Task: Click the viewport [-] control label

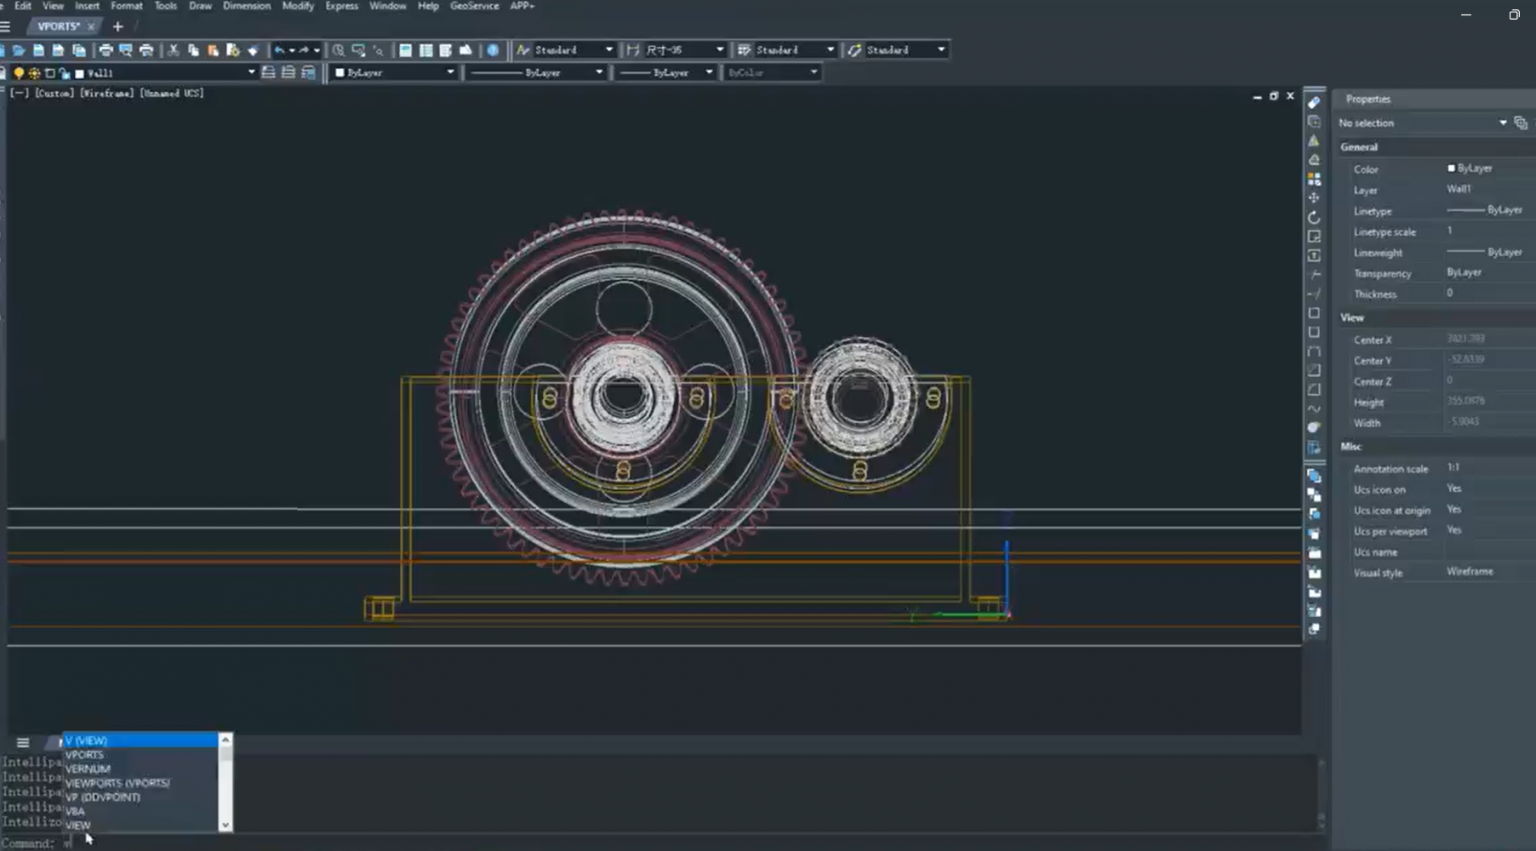Action: [19, 93]
